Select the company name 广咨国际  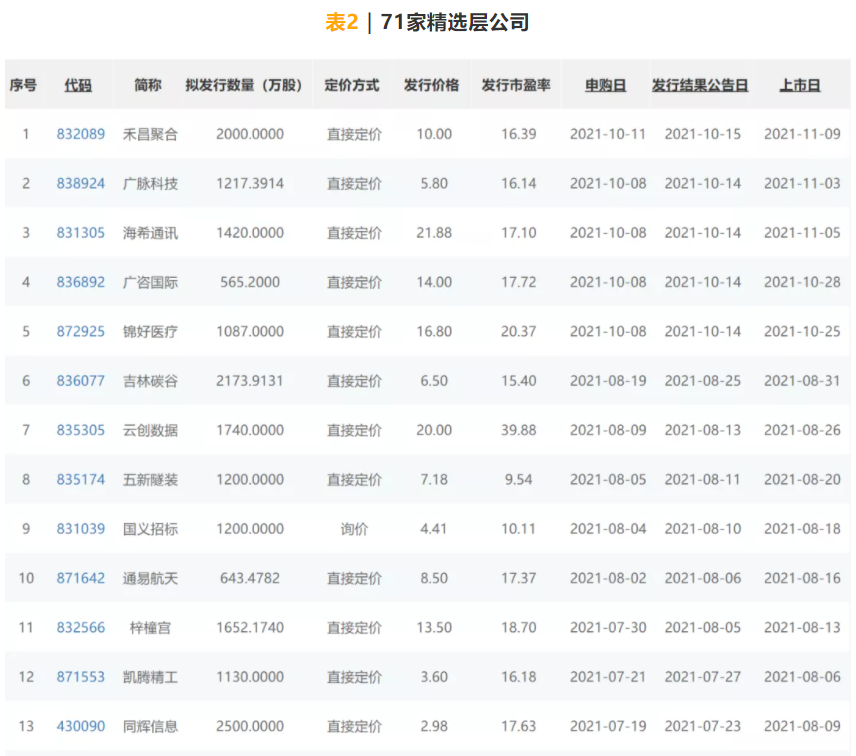pyautogui.click(x=150, y=282)
